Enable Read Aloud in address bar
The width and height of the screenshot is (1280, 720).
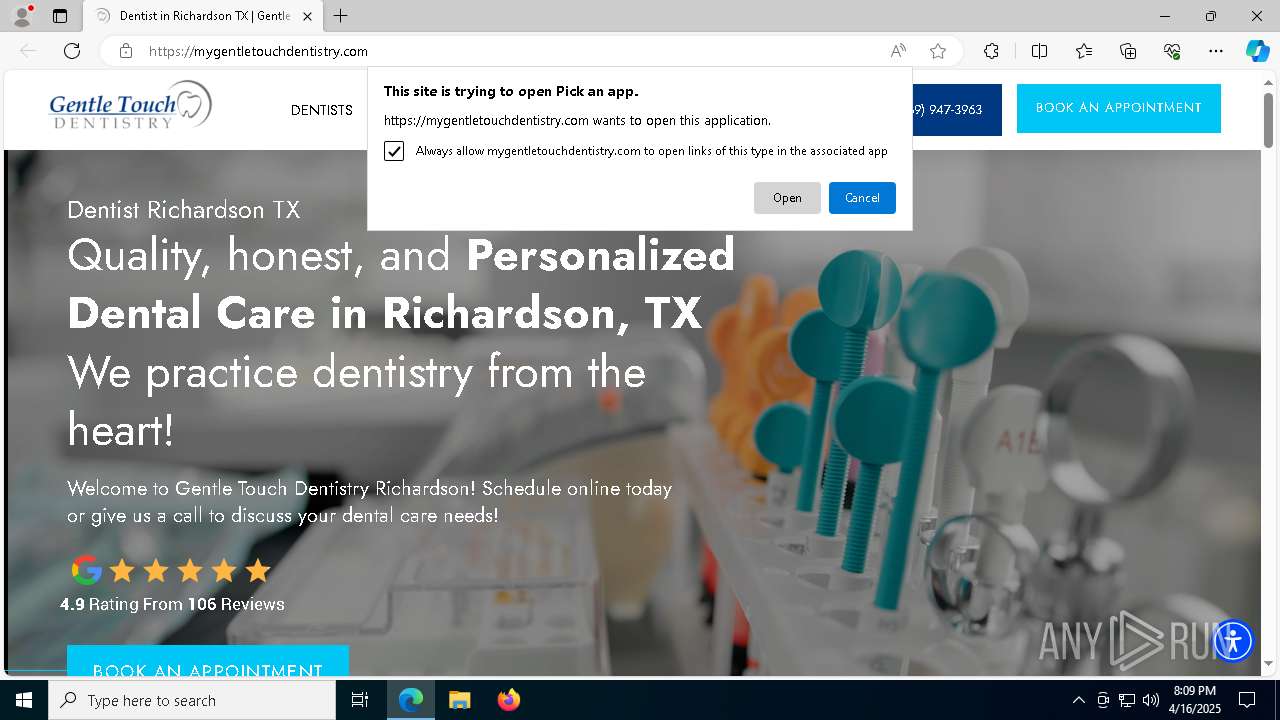click(x=898, y=51)
